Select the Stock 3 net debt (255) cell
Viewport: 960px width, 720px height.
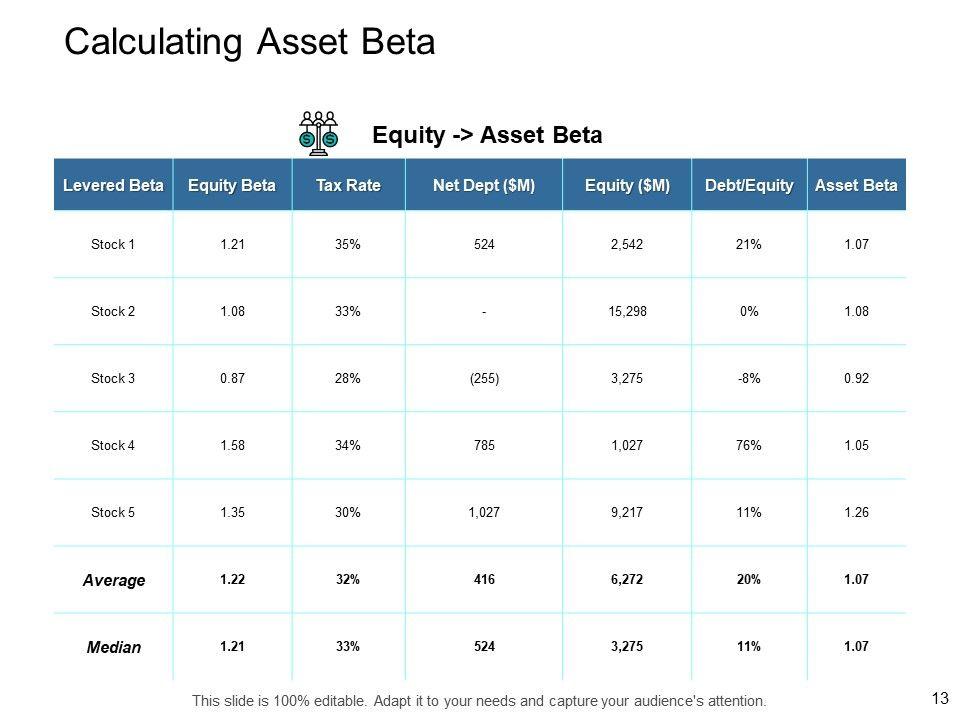click(484, 378)
